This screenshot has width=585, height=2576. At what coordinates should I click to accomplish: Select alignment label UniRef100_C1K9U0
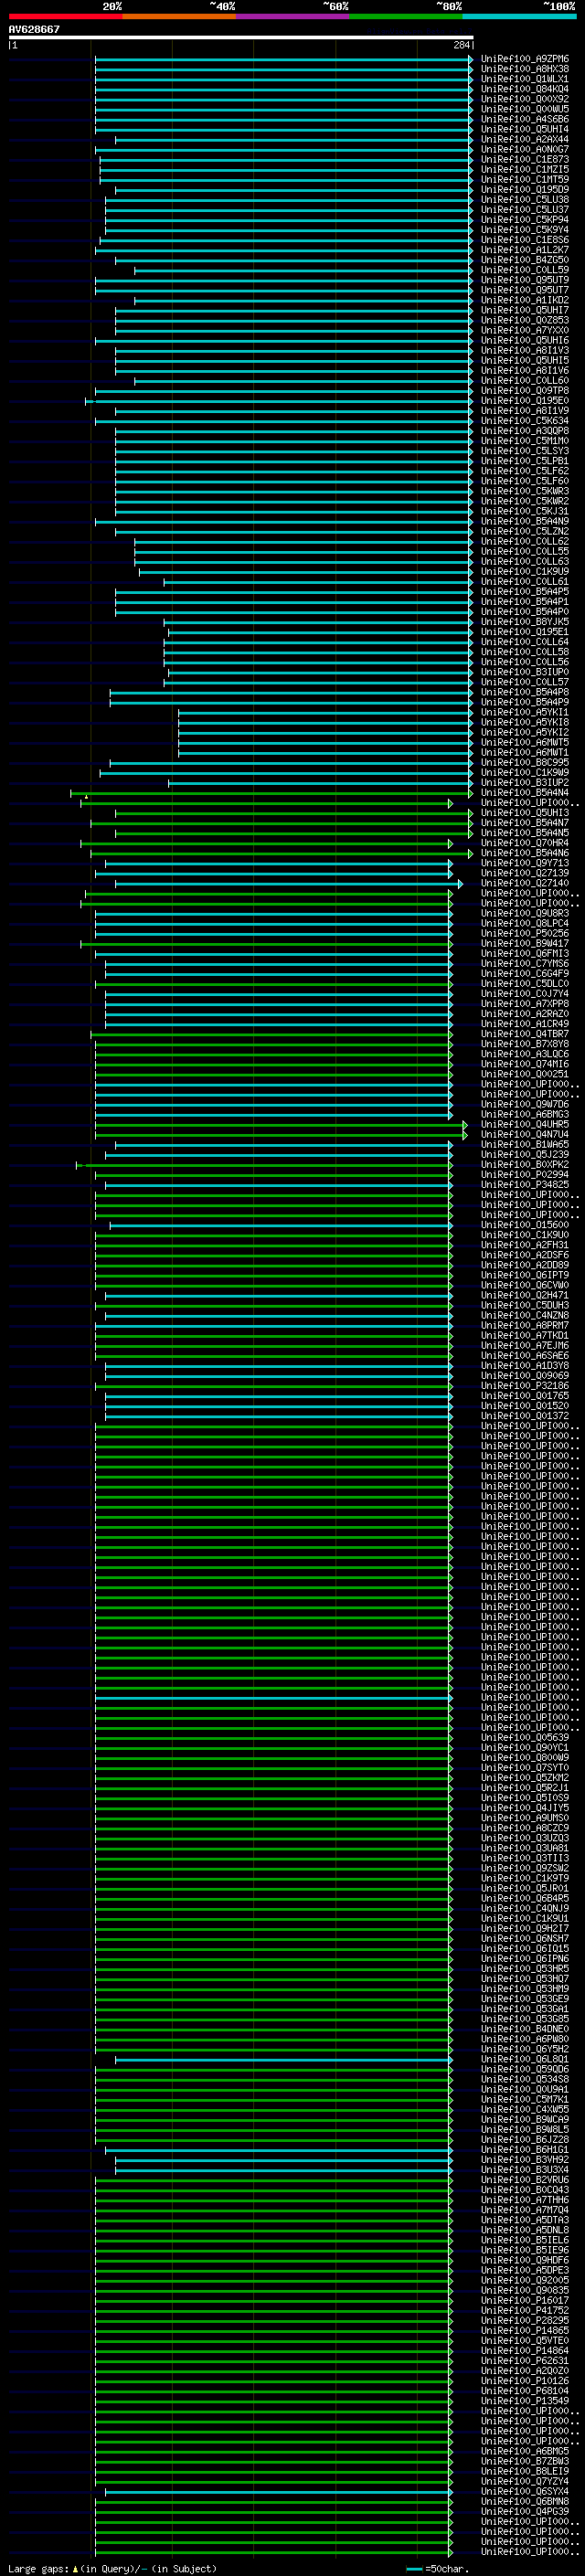point(525,1235)
